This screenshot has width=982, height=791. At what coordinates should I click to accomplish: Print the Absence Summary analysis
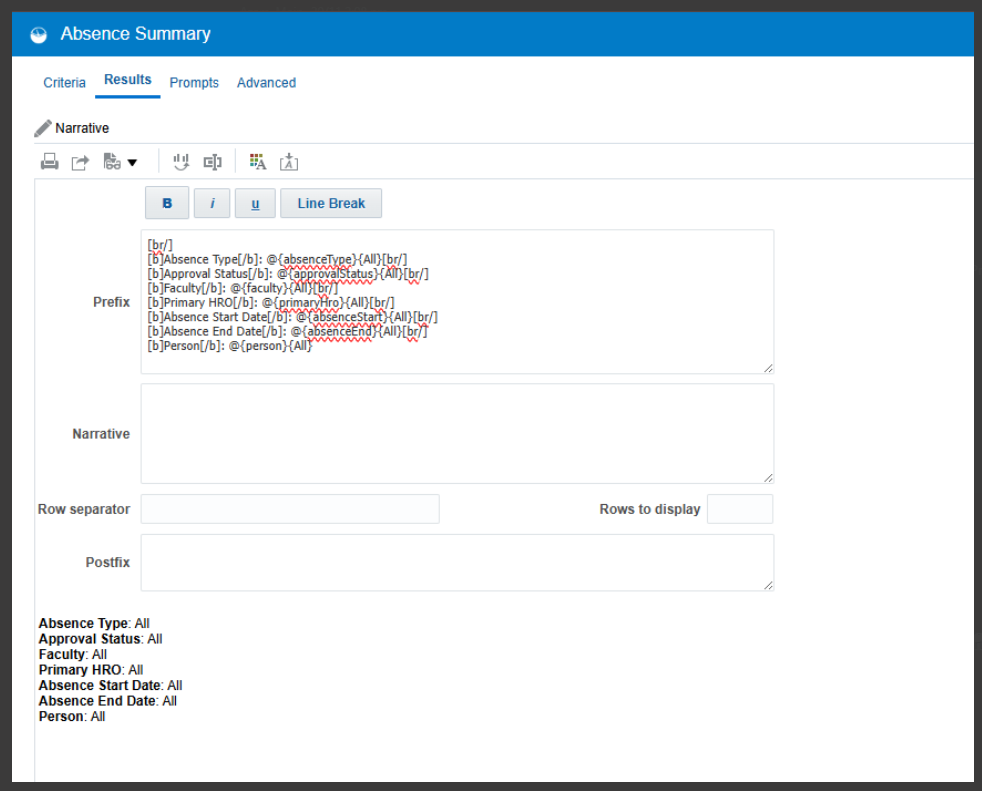tap(50, 161)
